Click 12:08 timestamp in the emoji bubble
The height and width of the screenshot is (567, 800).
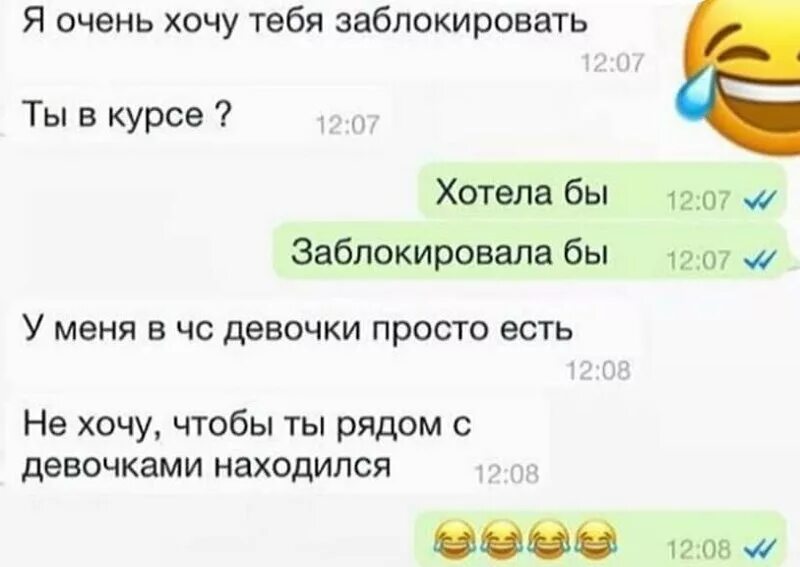(x=699, y=549)
